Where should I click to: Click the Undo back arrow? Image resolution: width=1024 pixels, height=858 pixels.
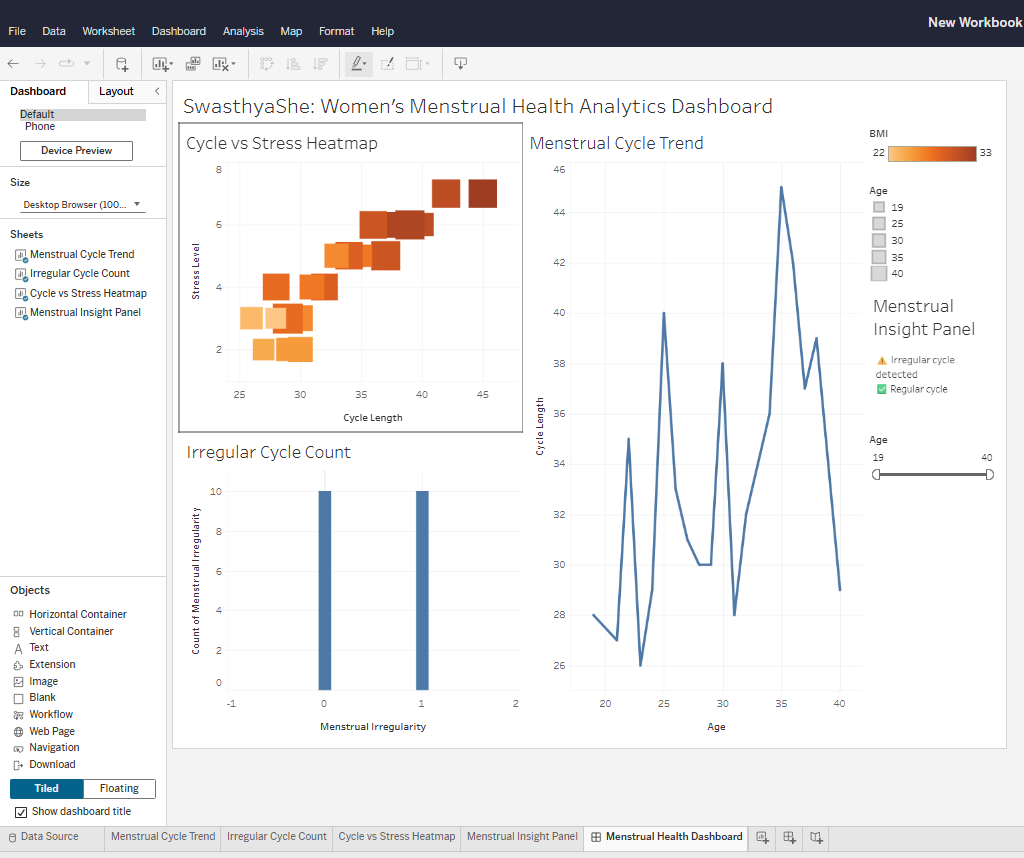pos(13,63)
